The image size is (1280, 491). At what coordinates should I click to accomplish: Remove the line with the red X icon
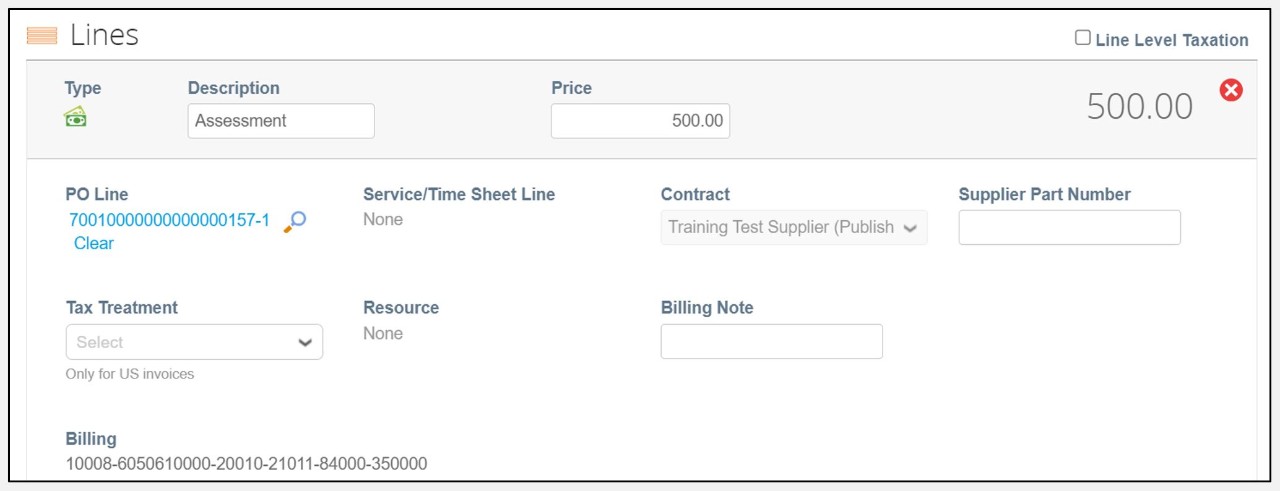(x=1231, y=91)
